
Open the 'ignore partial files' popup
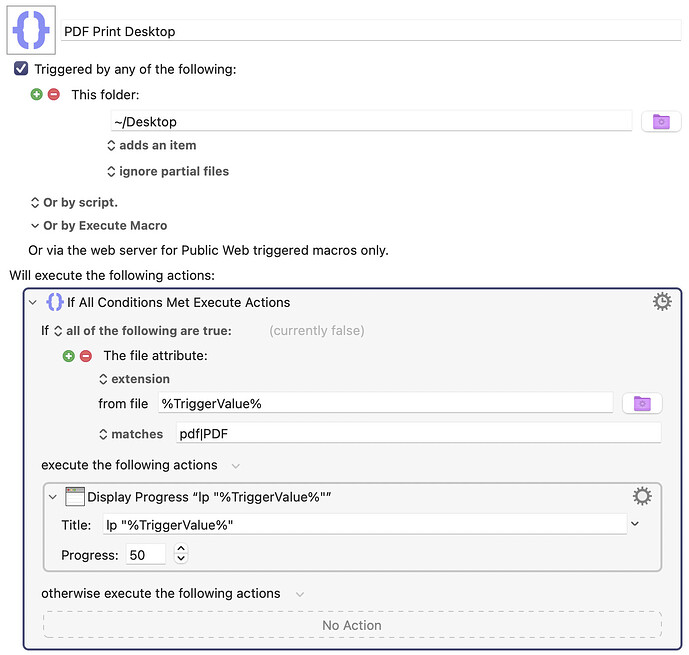click(168, 171)
